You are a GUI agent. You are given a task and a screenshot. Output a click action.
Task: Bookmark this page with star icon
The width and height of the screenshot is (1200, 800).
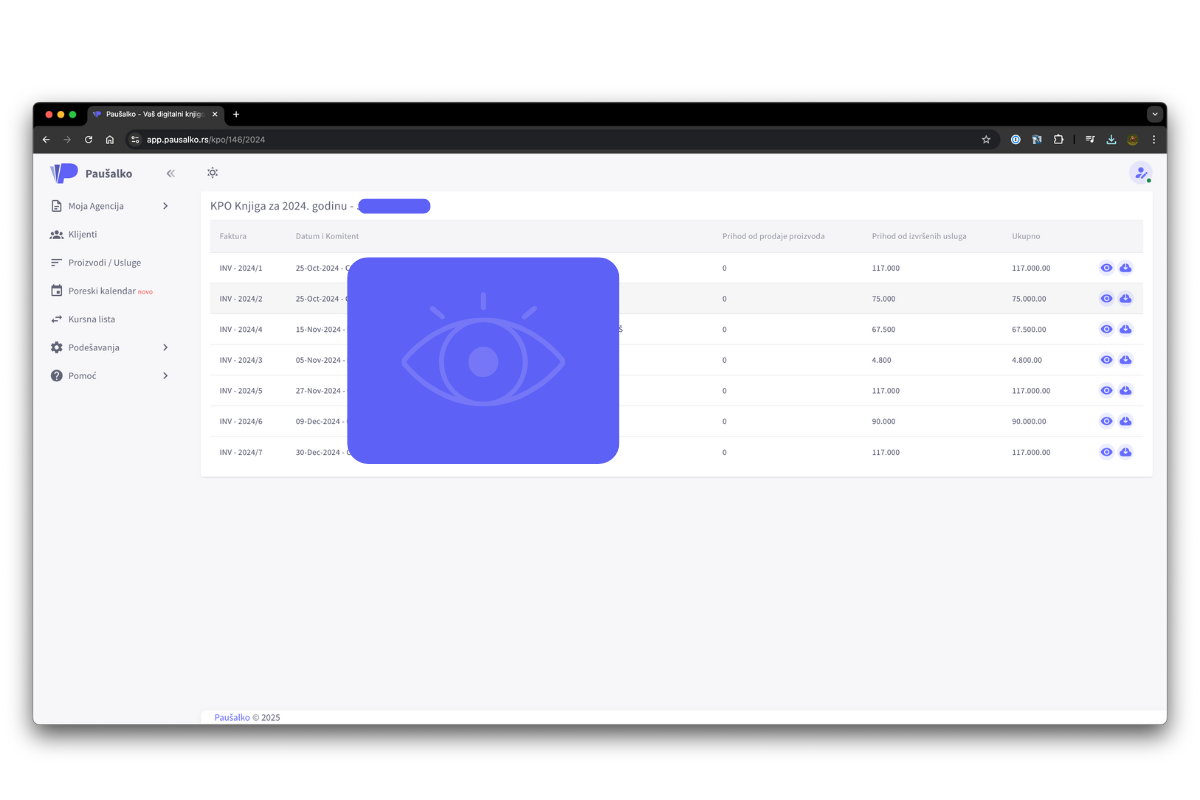(x=986, y=140)
